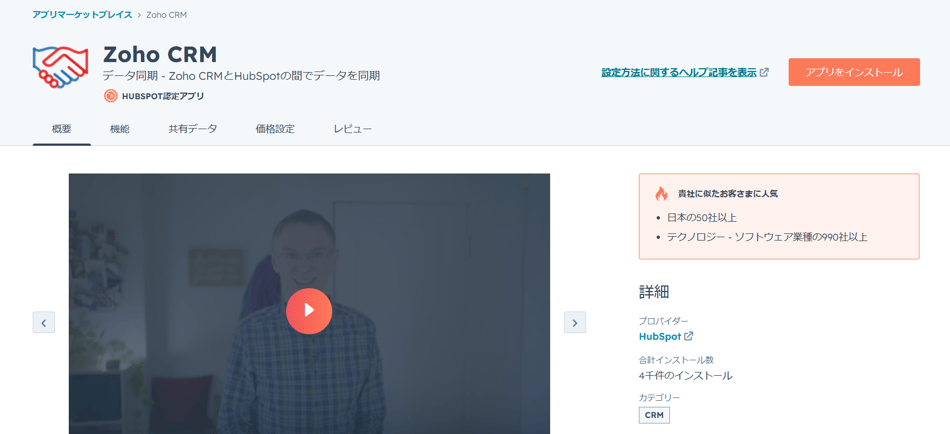The image size is (950, 434).
Task: Click the 日本の50社以上 bullet text
Action: 702,217
